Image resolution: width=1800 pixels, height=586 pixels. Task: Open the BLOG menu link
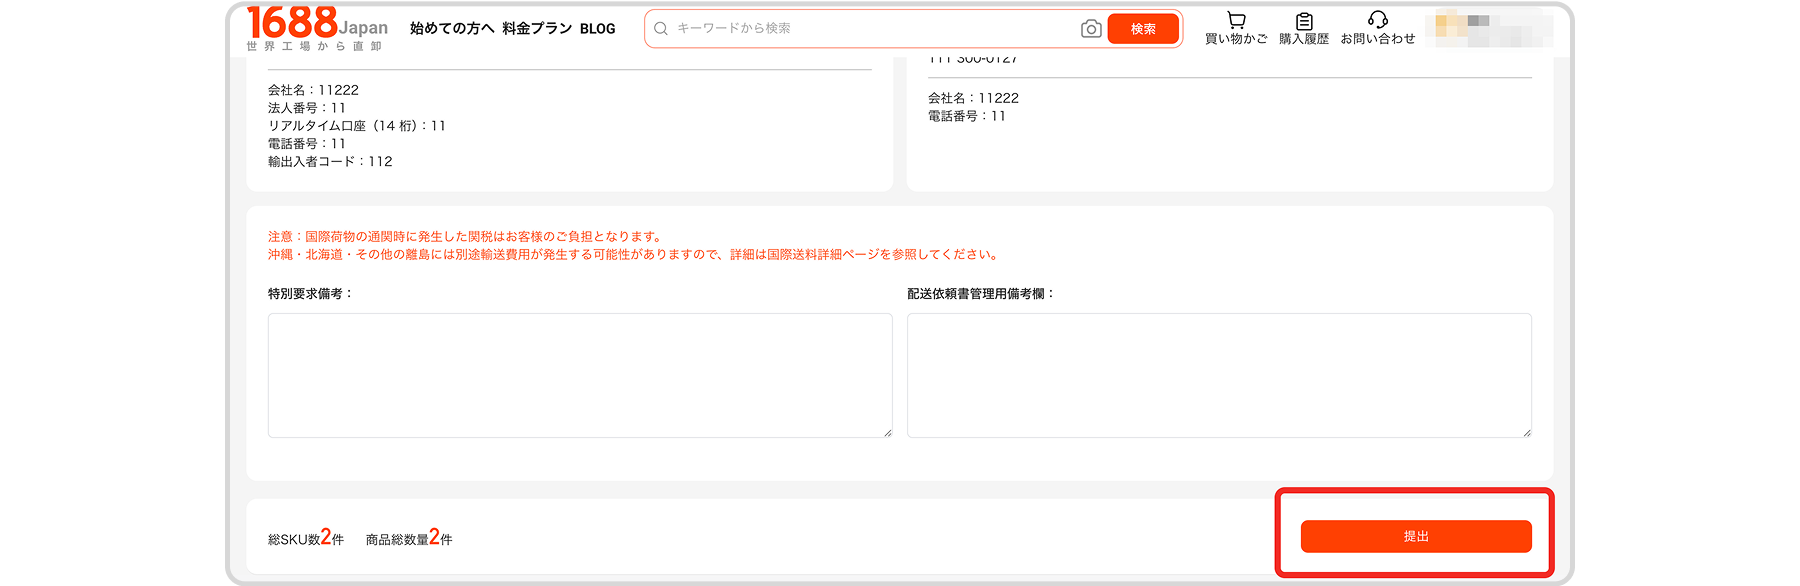click(597, 29)
